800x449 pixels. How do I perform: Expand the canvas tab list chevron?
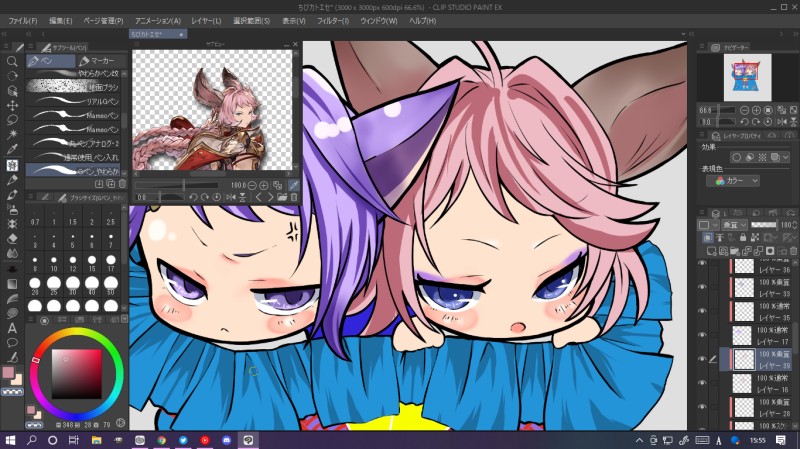coord(683,34)
